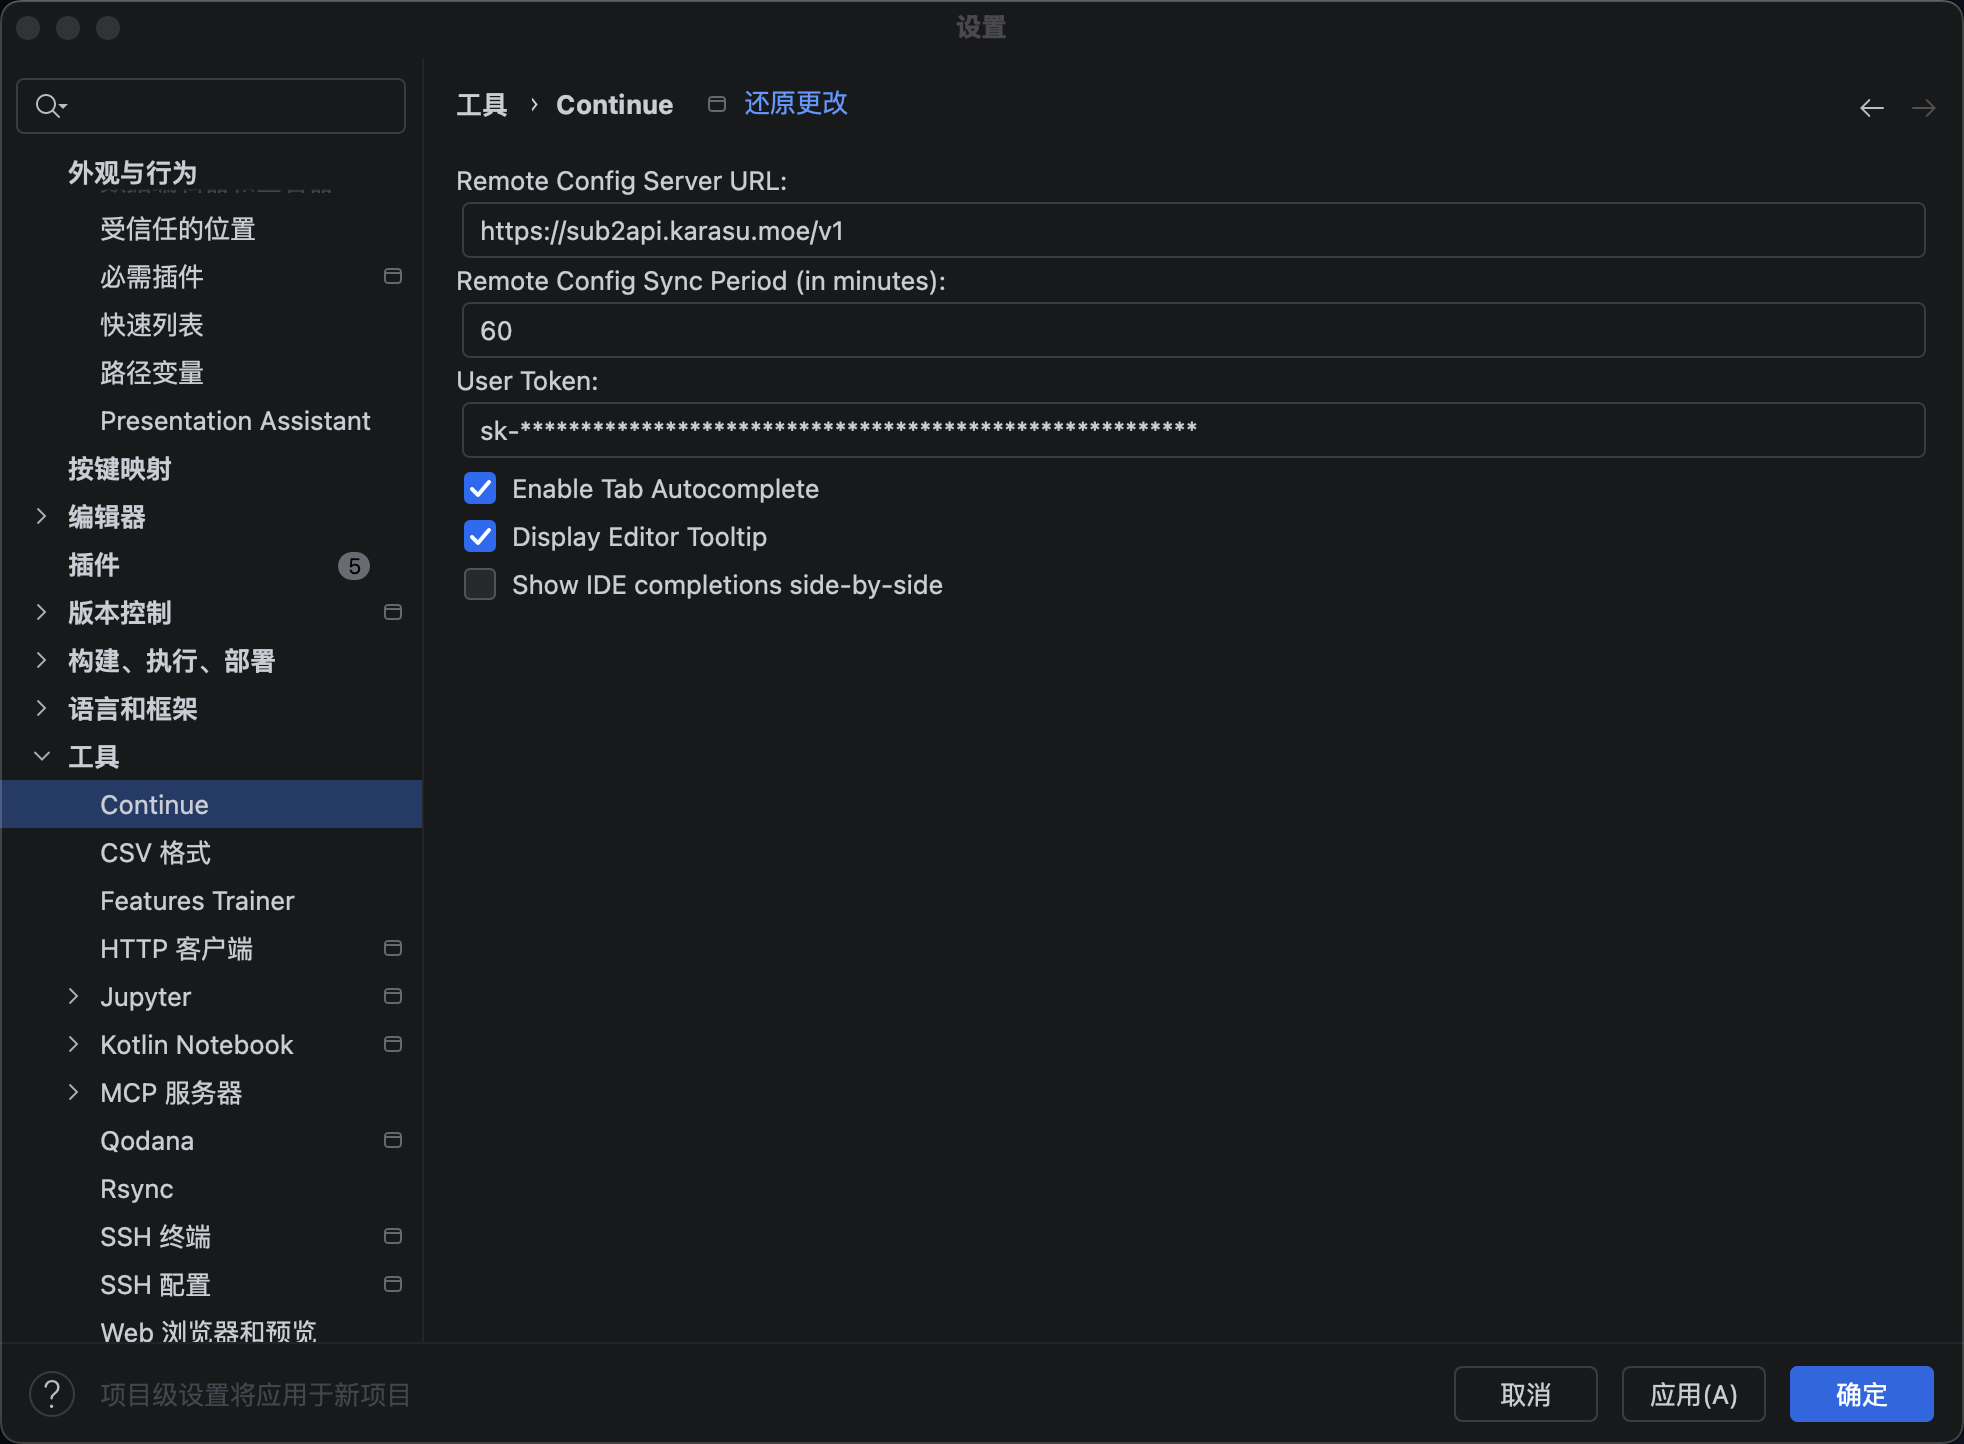Click project-level icon next to Qodana

(x=393, y=1140)
